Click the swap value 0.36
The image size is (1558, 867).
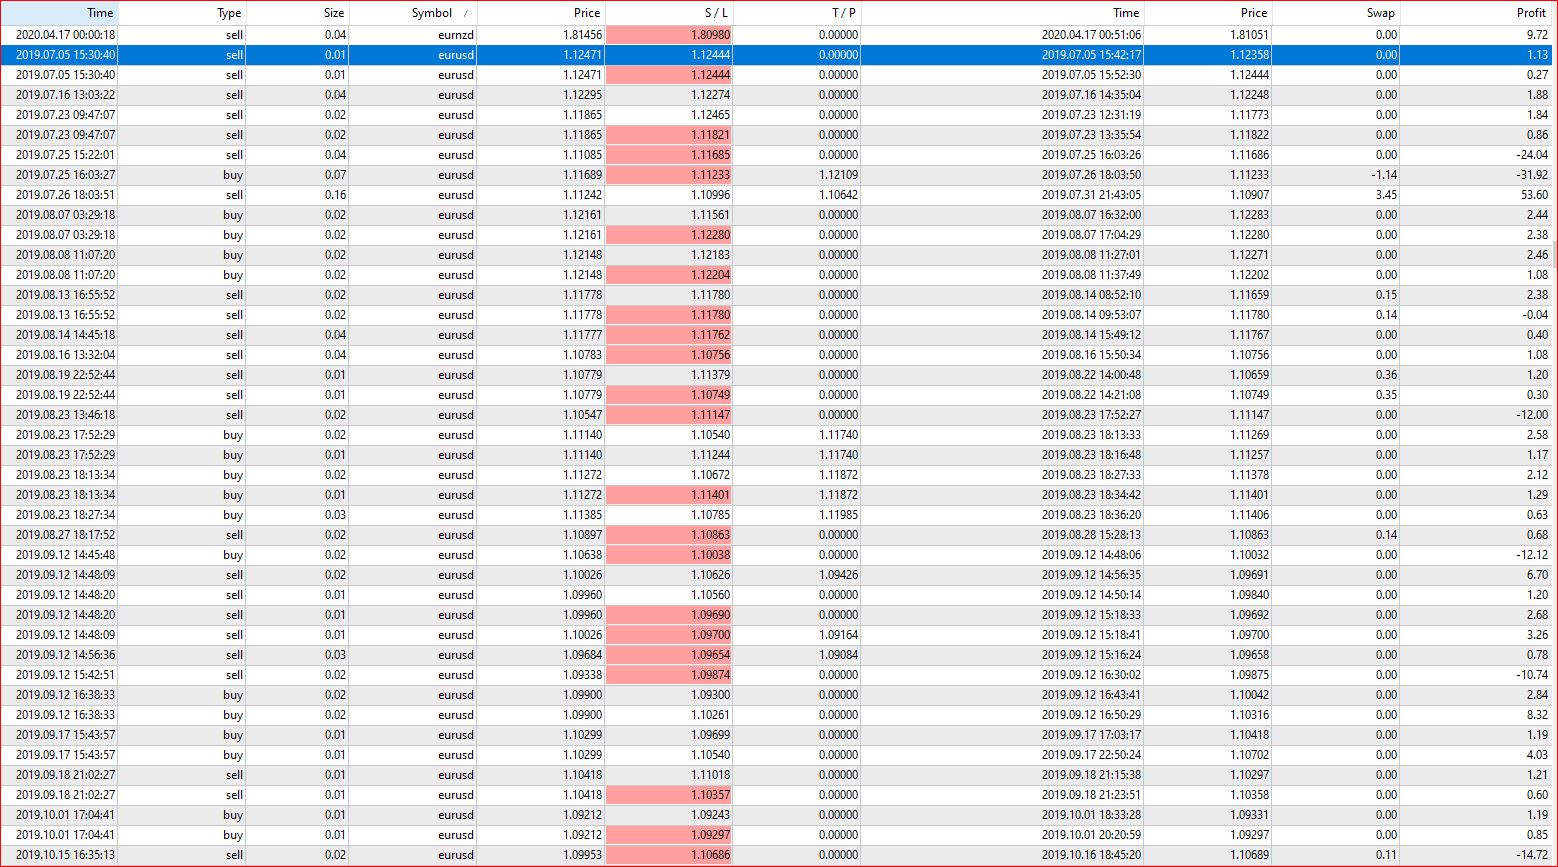pyautogui.click(x=1386, y=375)
